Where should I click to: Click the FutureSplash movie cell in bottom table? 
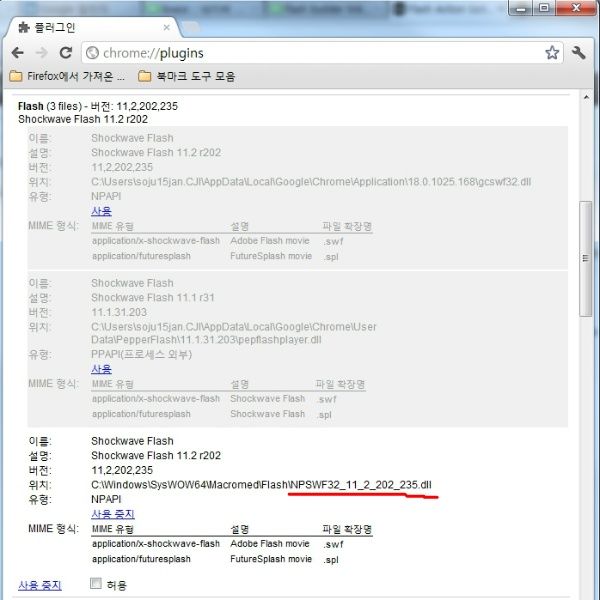coord(271,559)
